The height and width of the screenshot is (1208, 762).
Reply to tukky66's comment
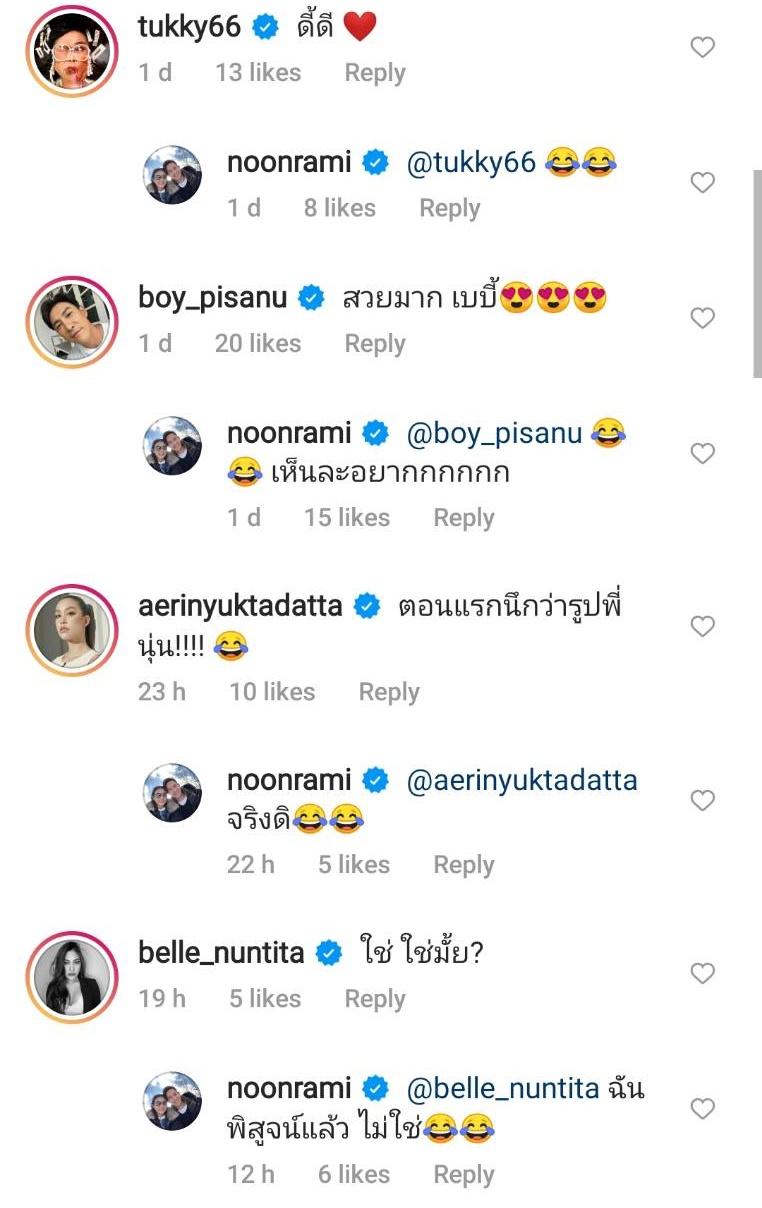[375, 73]
